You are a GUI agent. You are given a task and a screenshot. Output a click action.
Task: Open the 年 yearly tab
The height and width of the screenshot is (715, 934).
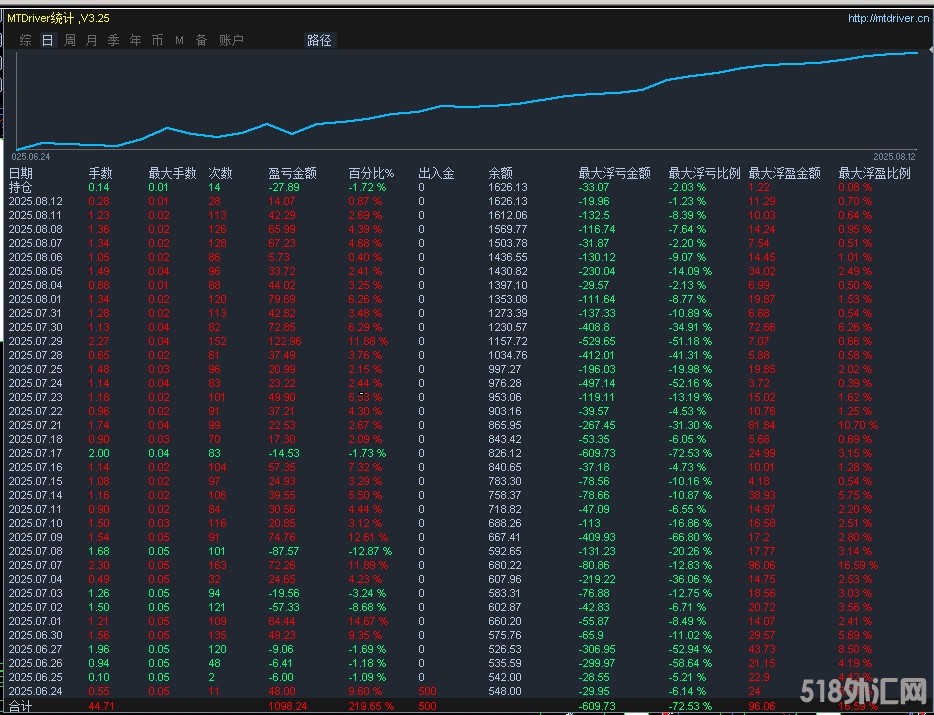point(135,40)
